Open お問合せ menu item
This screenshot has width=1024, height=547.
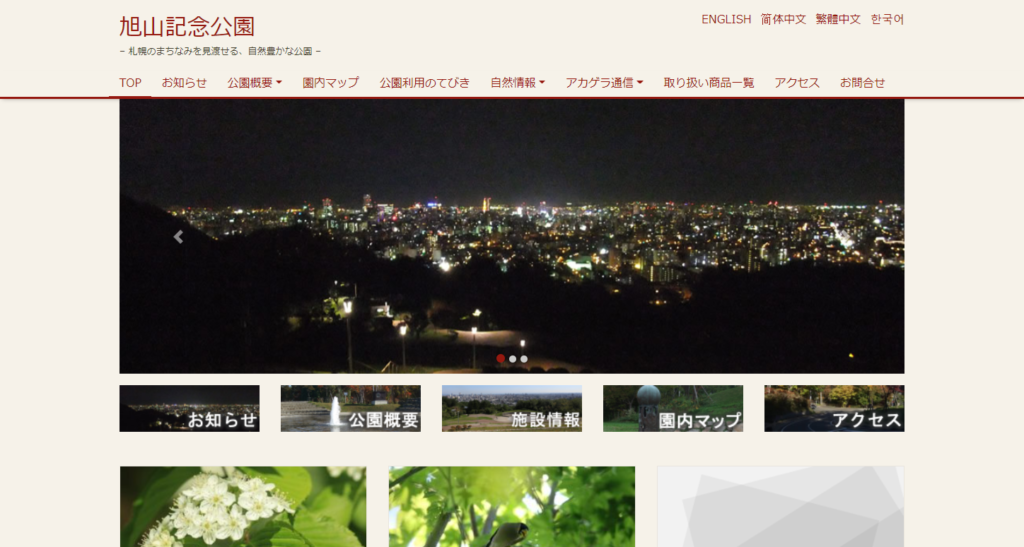[862, 83]
